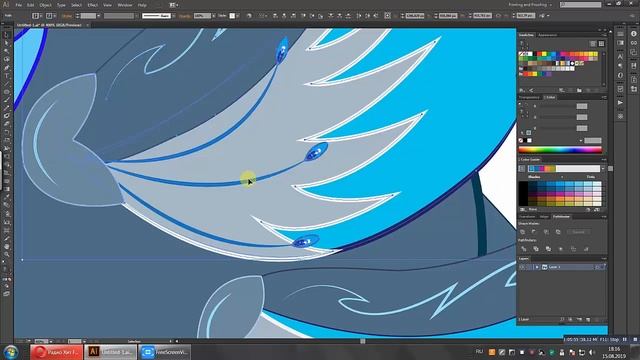This screenshot has height=360, width=640.
Task: Select the Zoom tool
Action: (6, 254)
